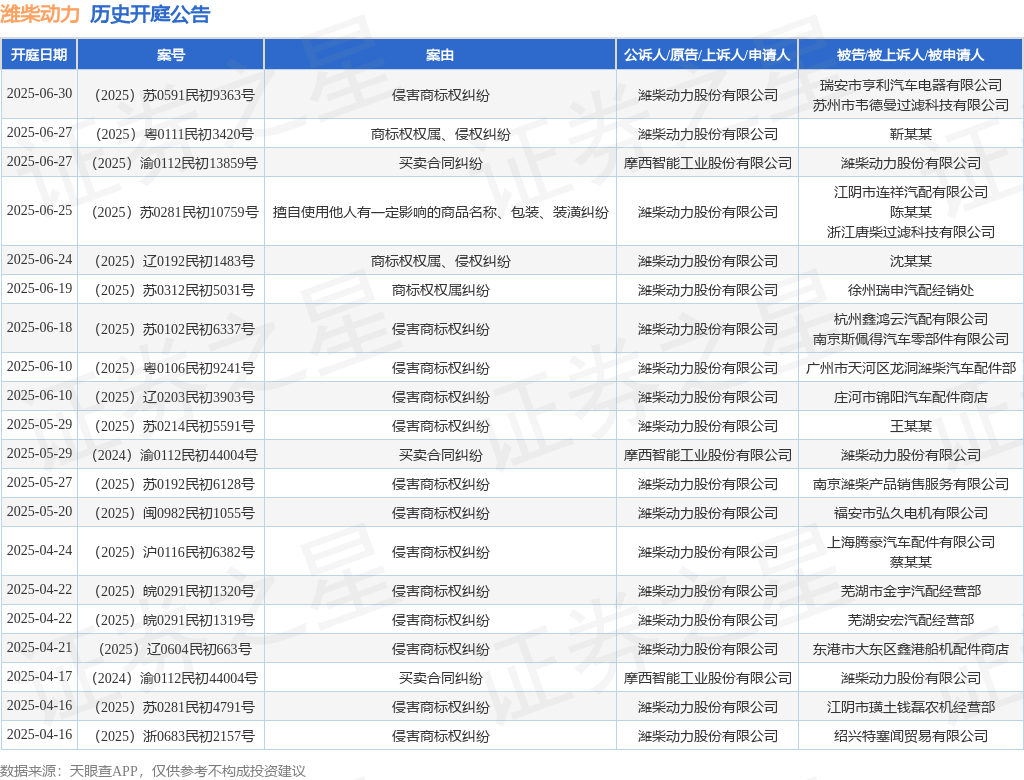Click defendant 苏州市韦德曼过滤科技有限公司
The width and height of the screenshot is (1024, 780).
[x=910, y=105]
